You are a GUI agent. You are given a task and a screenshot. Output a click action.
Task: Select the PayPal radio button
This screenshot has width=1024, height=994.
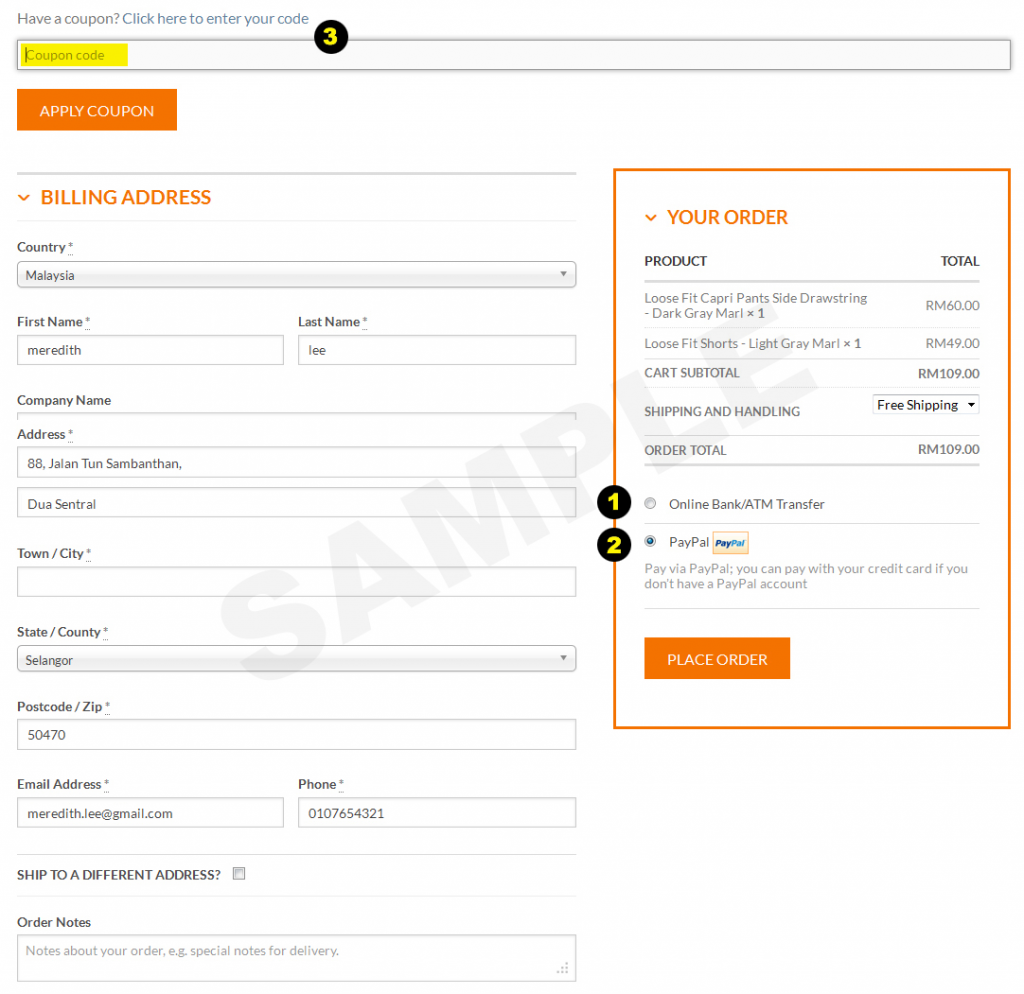pyautogui.click(x=650, y=541)
